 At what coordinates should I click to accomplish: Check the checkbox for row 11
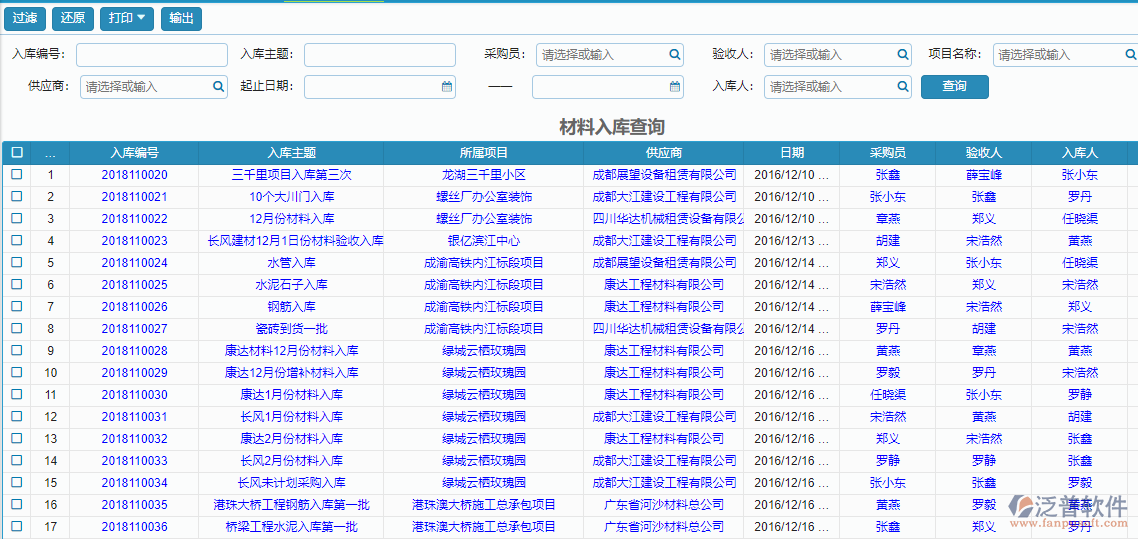17,394
